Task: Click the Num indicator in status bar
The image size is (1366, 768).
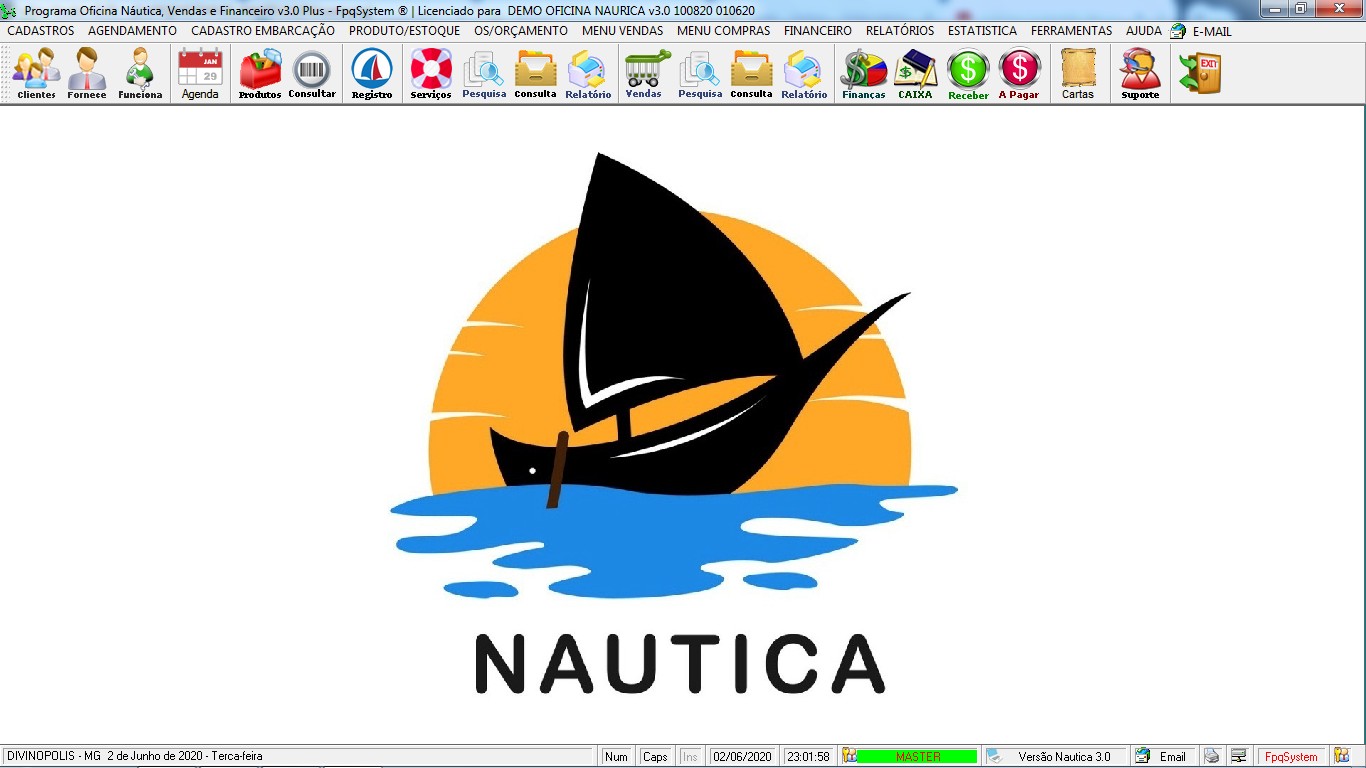Action: [616, 756]
